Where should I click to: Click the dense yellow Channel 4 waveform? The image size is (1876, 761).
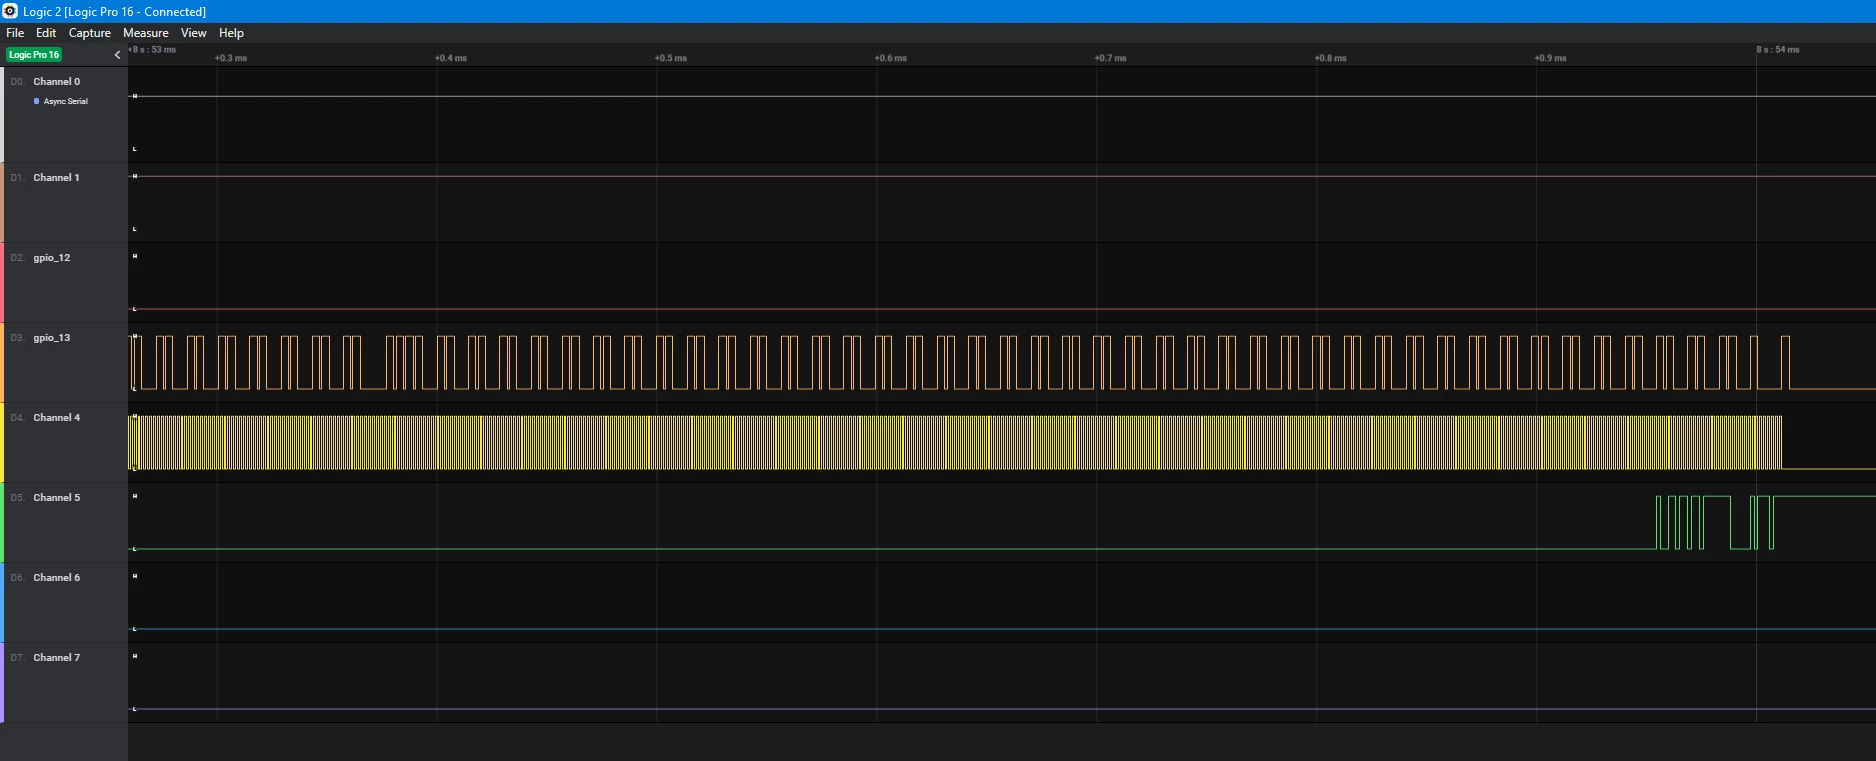[955, 442]
